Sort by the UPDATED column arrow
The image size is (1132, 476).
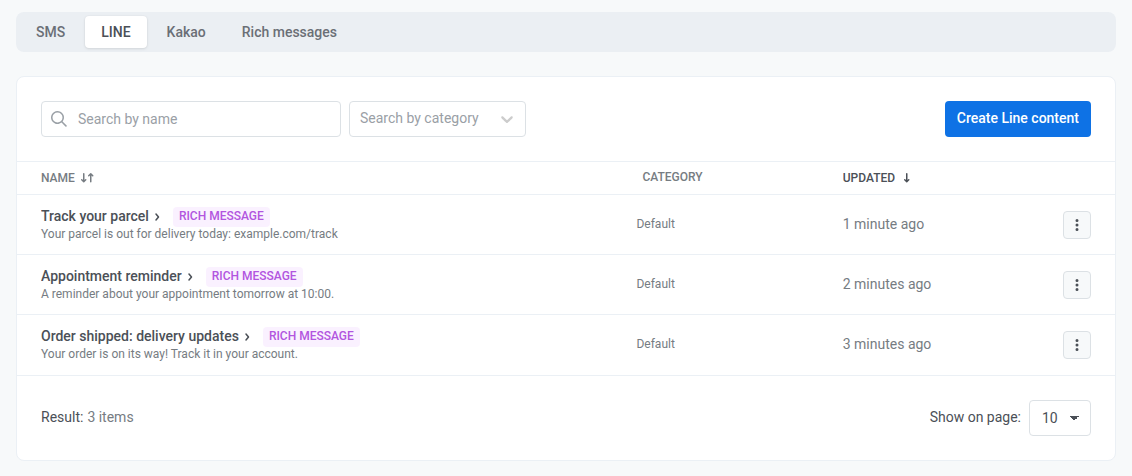click(907, 178)
